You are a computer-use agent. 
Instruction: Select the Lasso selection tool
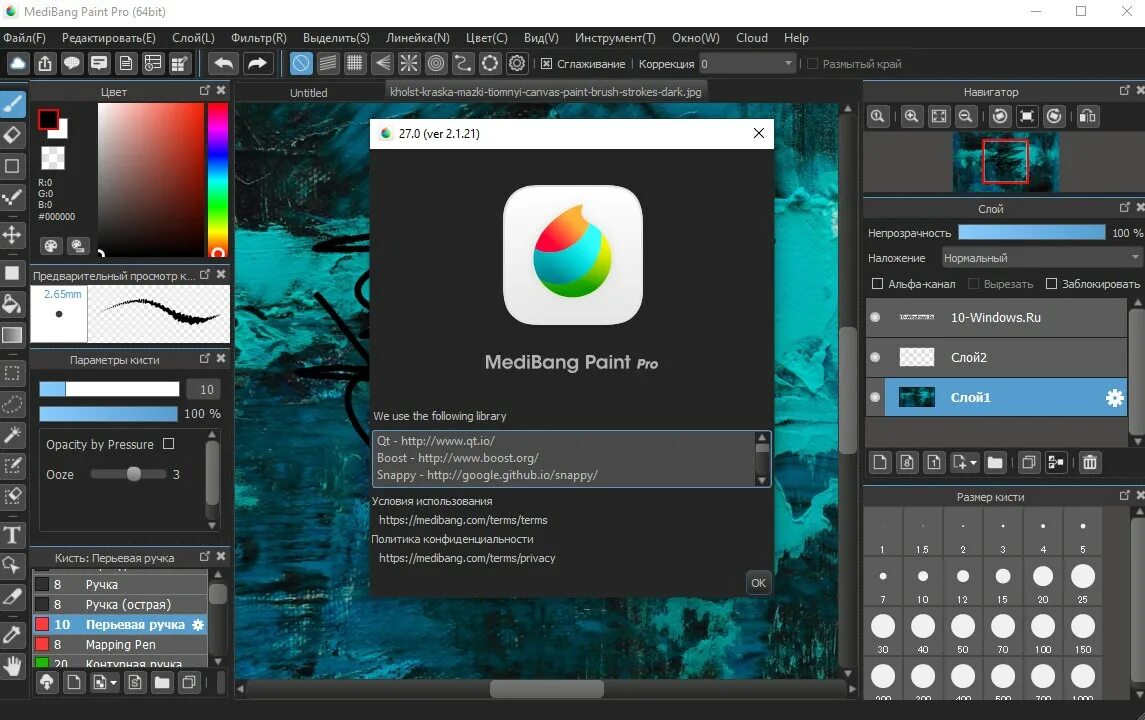pyautogui.click(x=12, y=404)
